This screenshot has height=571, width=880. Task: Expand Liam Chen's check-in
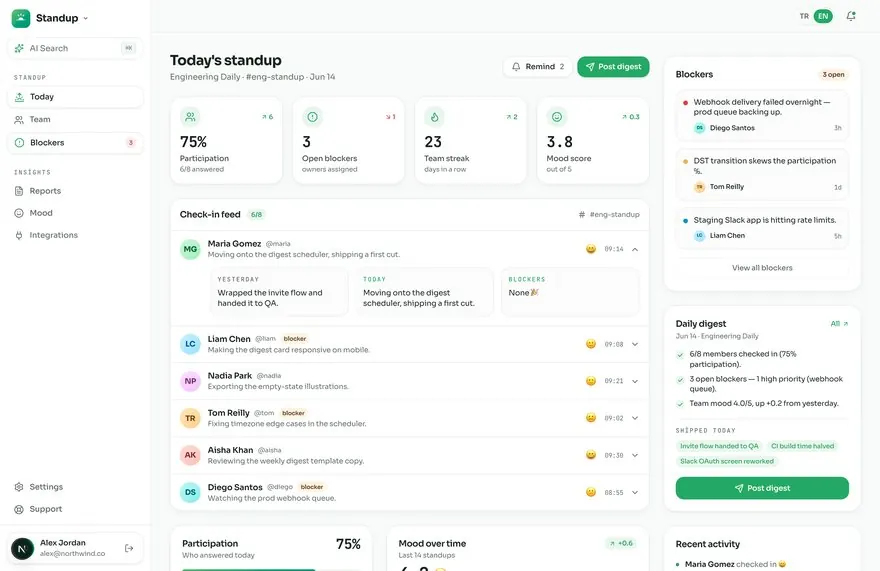tap(635, 345)
